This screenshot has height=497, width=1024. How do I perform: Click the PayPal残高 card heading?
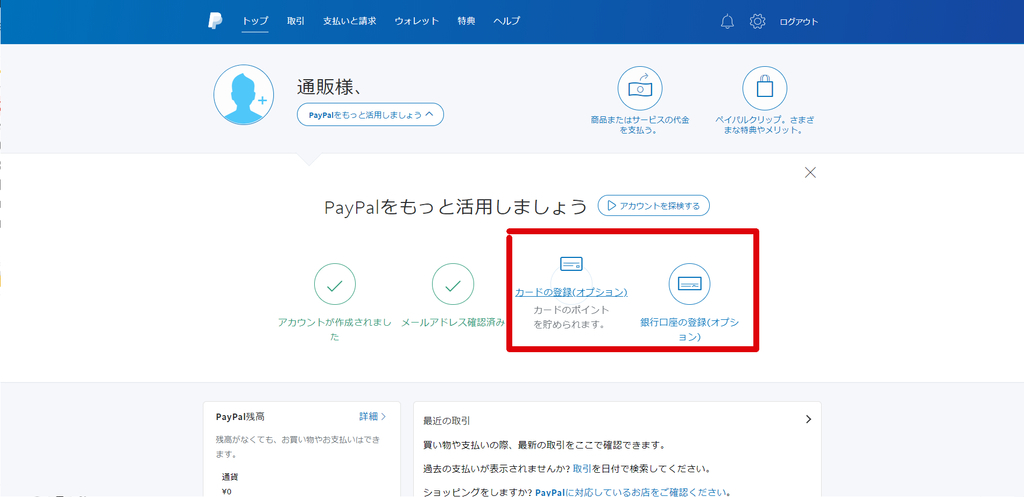(x=240, y=416)
